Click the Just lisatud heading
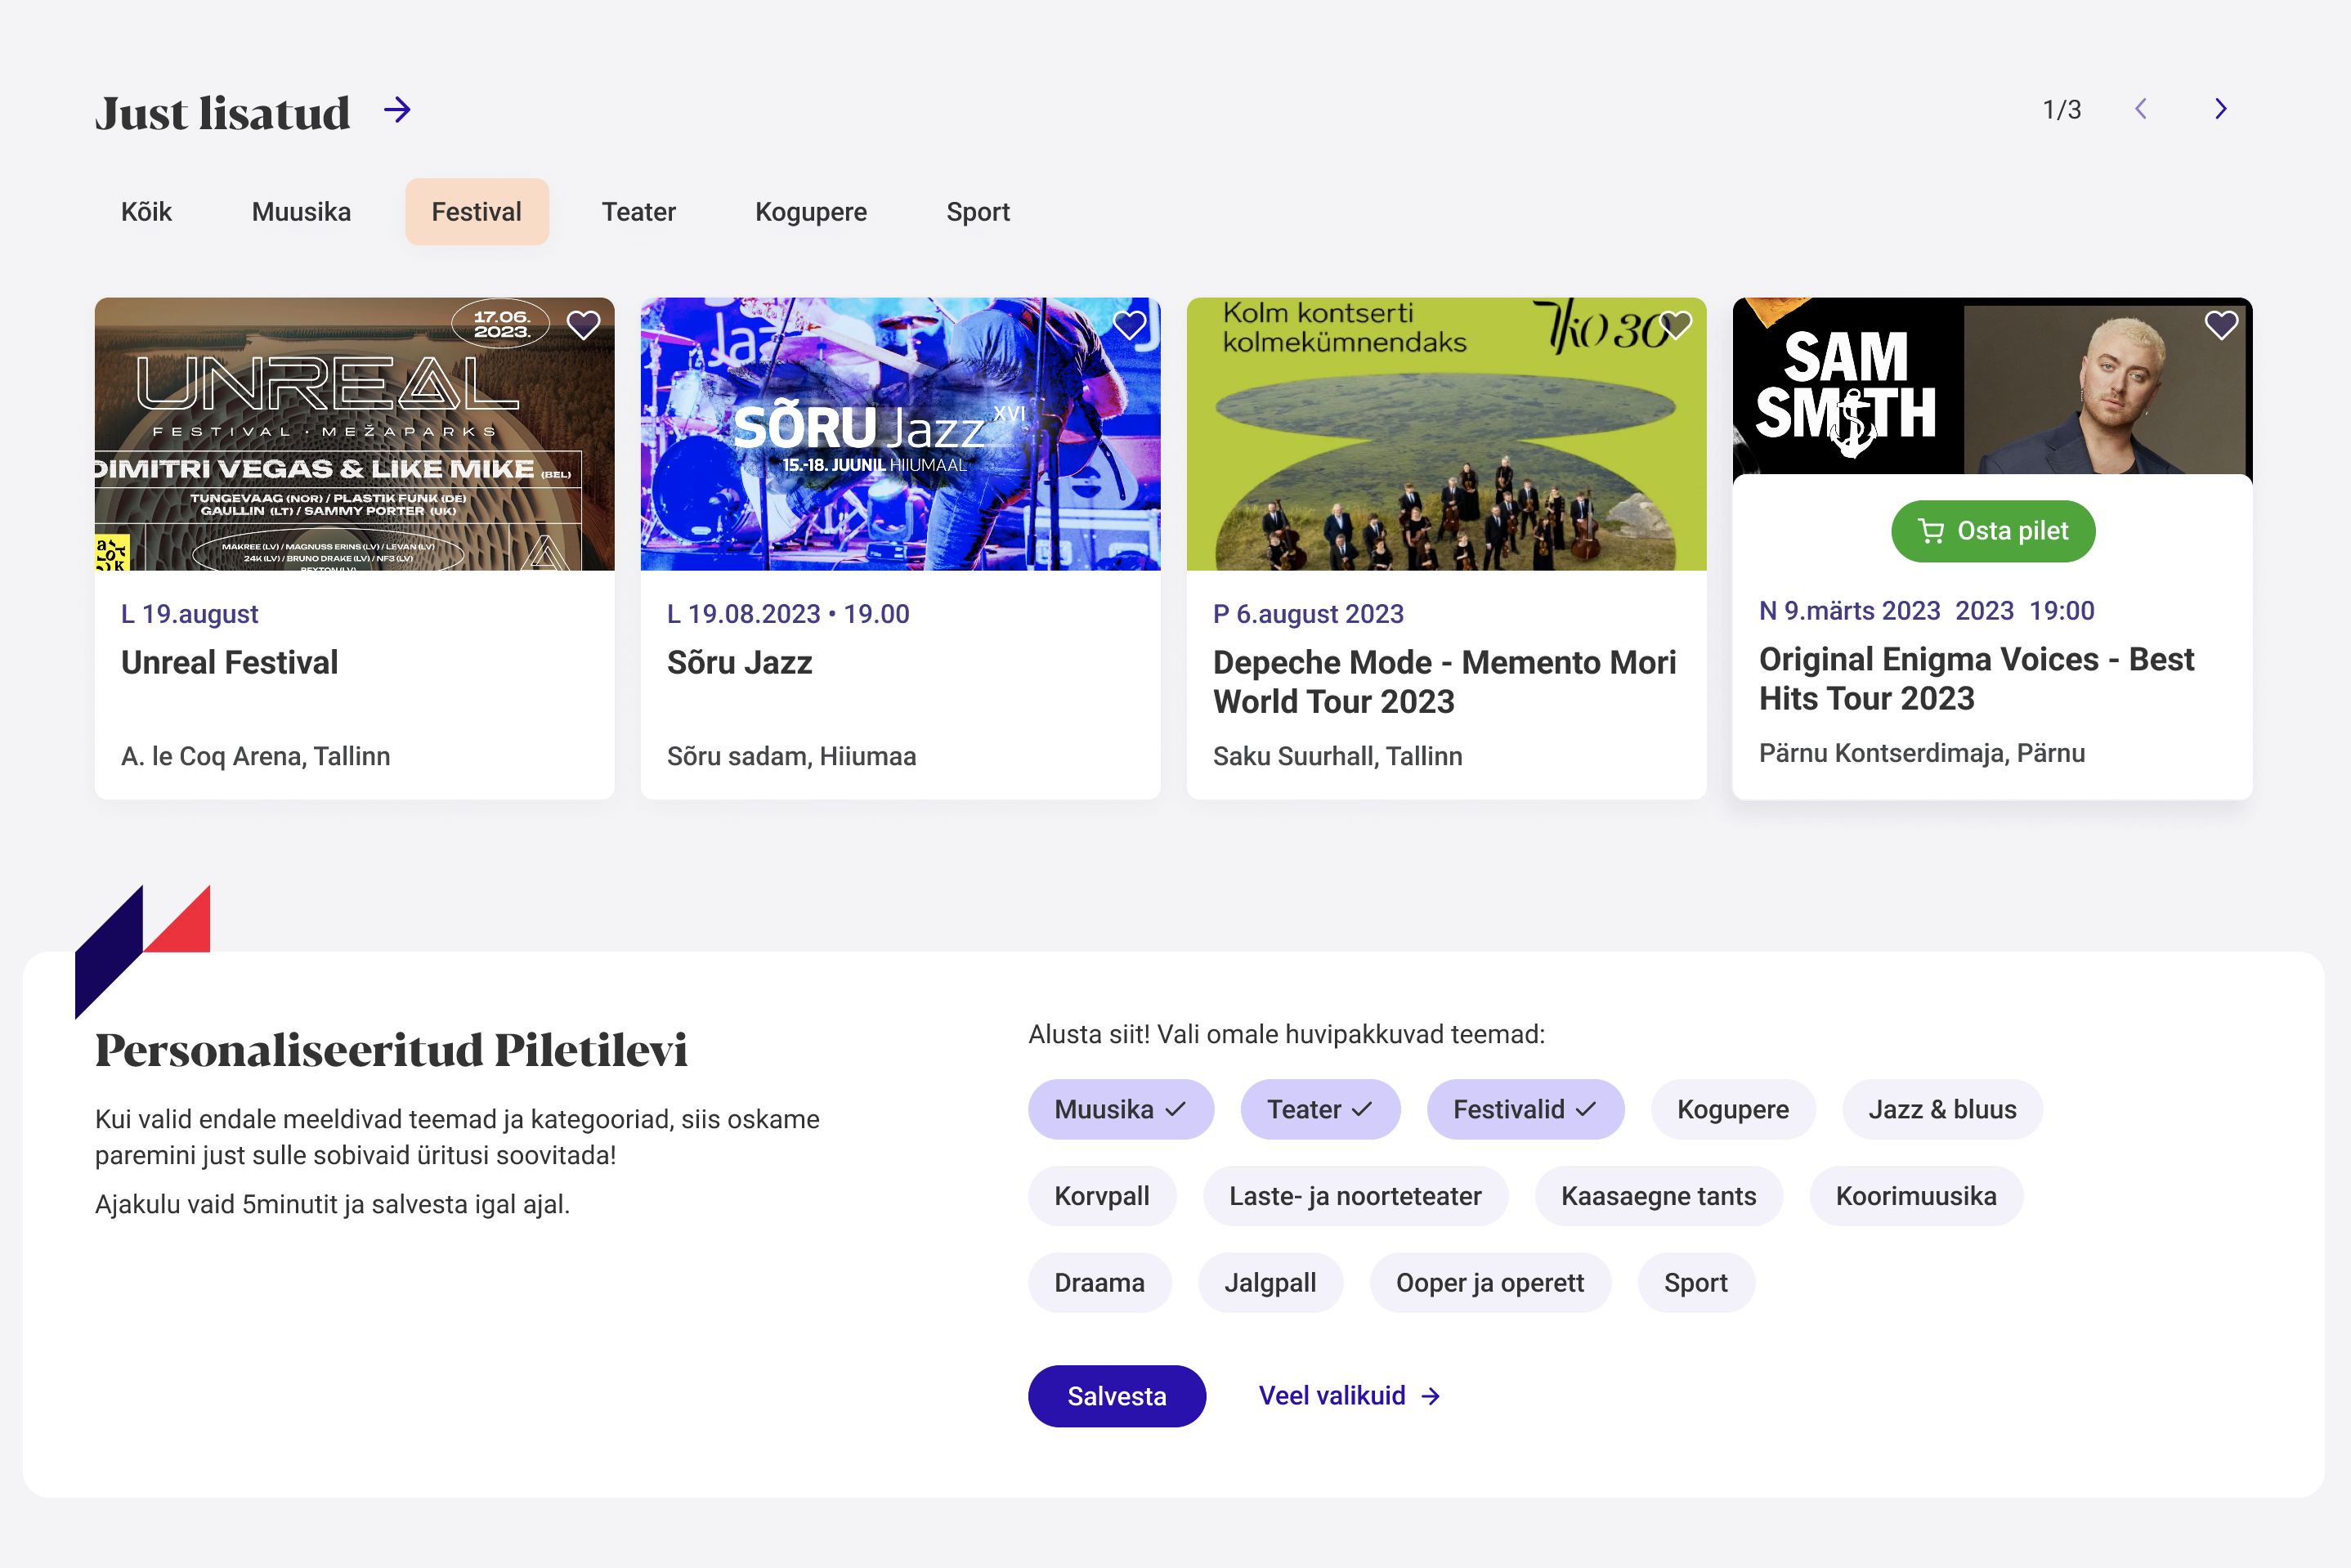The width and height of the screenshot is (2351, 1568). coord(222,112)
